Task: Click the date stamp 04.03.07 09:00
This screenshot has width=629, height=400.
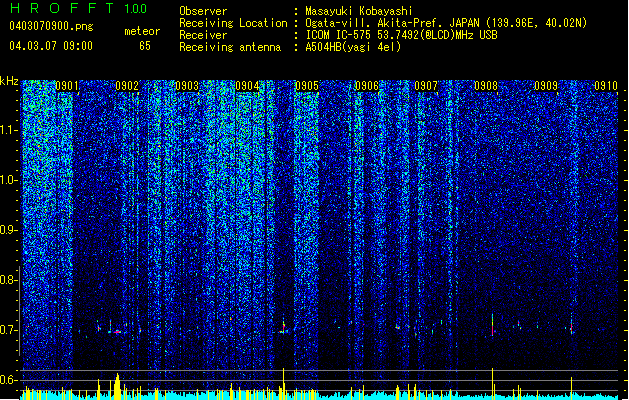Action: [x=51, y=45]
